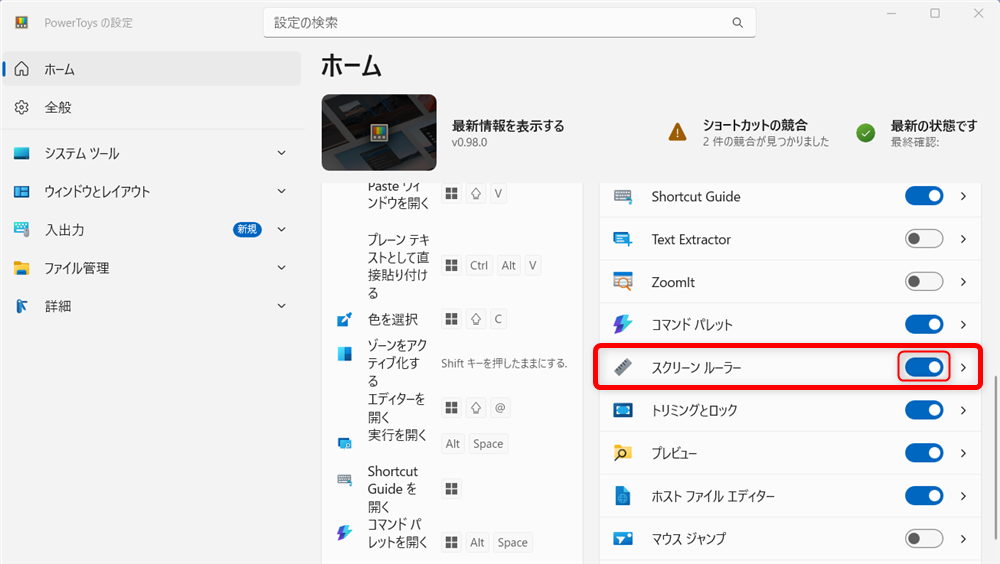Screen dimensions: 1000x564
Task: Click the keyboard icon beside Shortcut Guide を開く
Action: click(344, 480)
